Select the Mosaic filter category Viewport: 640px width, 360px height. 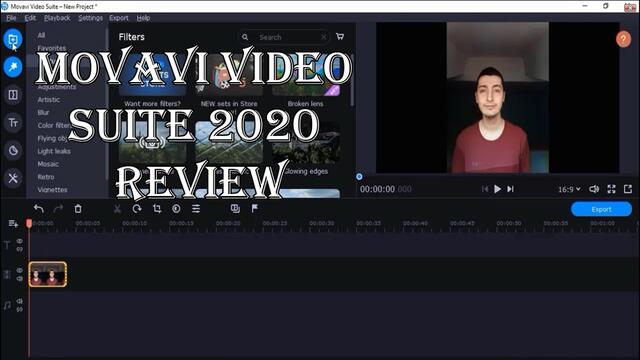pos(48,164)
